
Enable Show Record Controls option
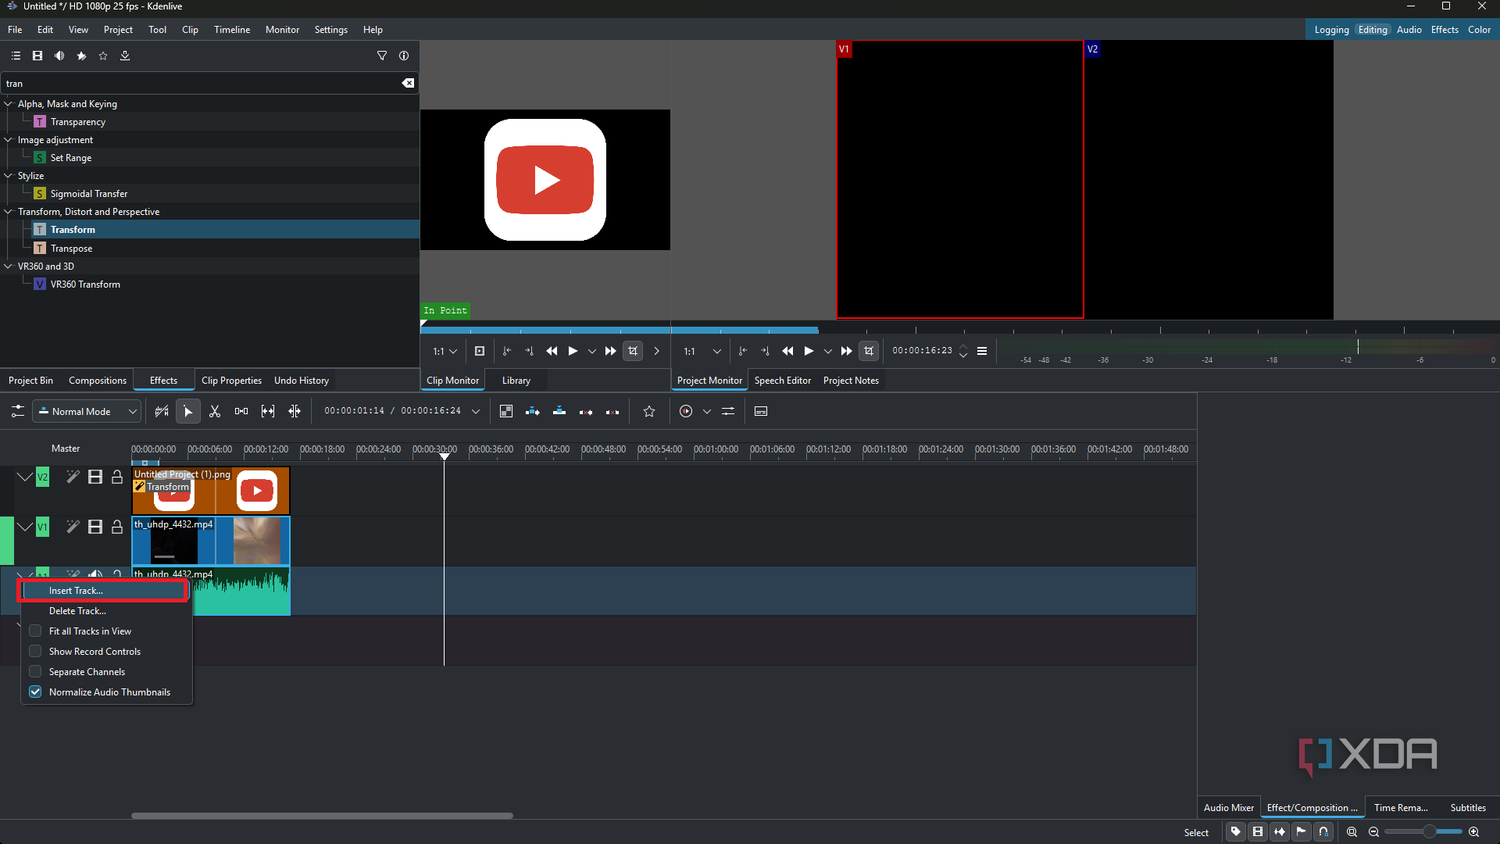tap(35, 651)
